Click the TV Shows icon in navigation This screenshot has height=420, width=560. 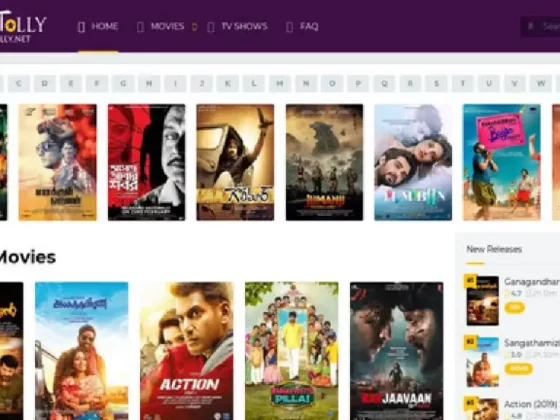(211, 27)
